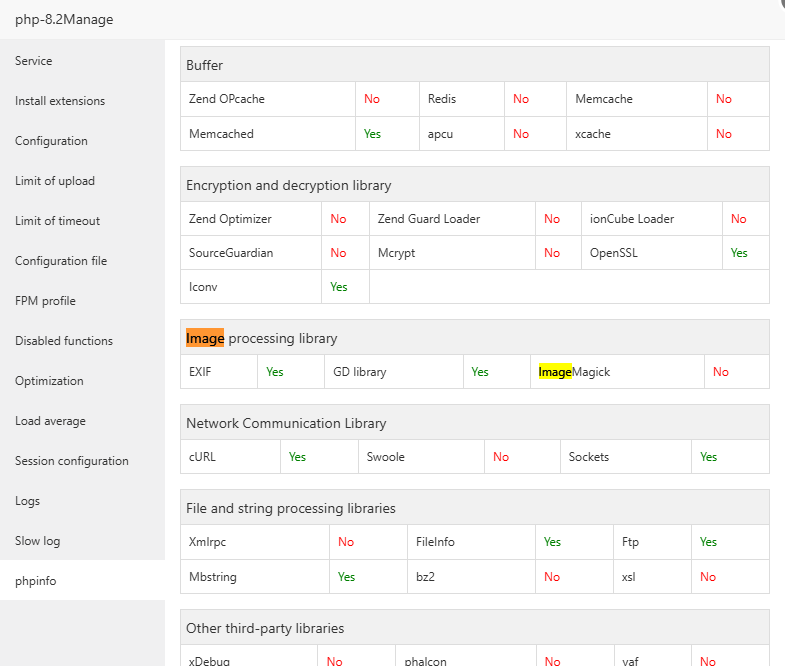The width and height of the screenshot is (785, 666).
Task: Open the Optimization settings tab
Action: [49, 381]
